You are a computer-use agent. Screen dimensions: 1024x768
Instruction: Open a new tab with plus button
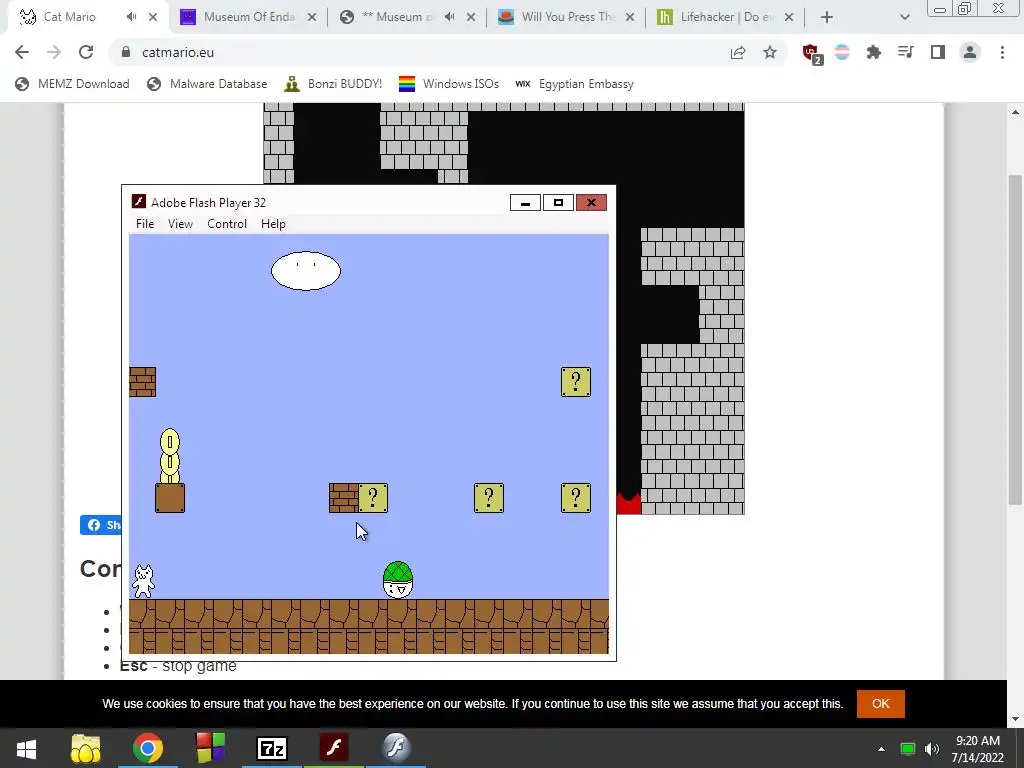coord(827,17)
